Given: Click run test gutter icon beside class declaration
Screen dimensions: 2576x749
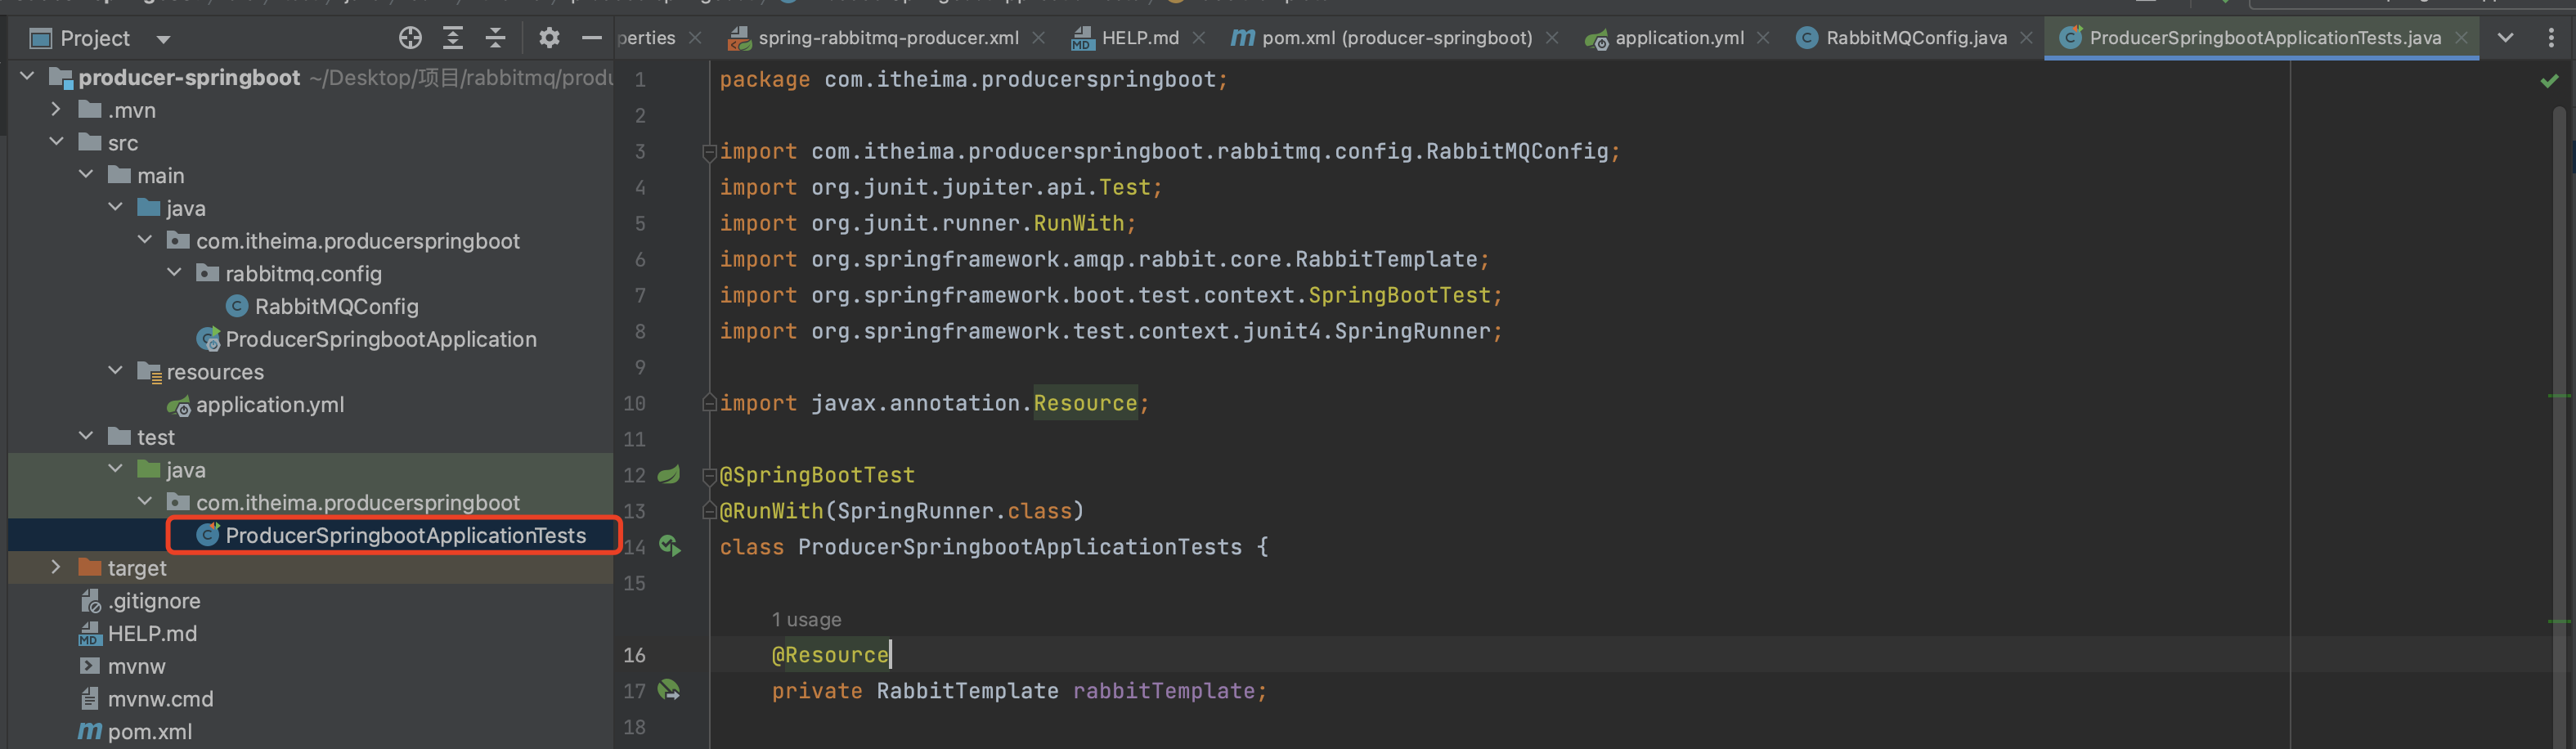Looking at the screenshot, I should coord(669,546).
